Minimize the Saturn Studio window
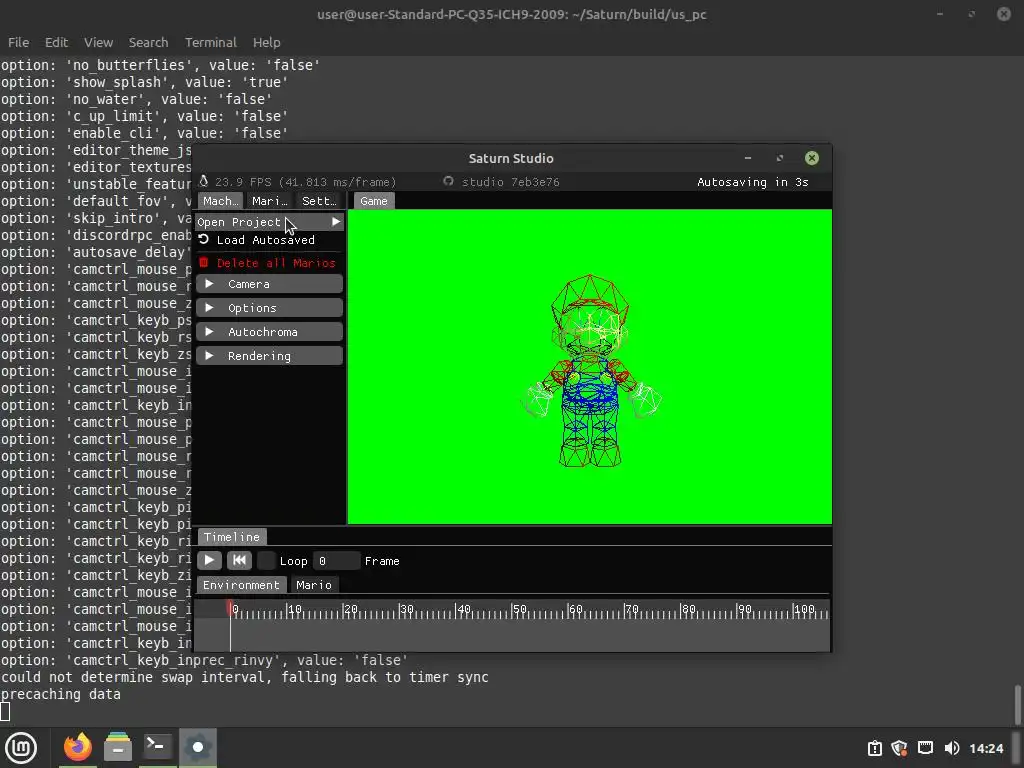Image resolution: width=1024 pixels, height=768 pixels. (x=748, y=158)
